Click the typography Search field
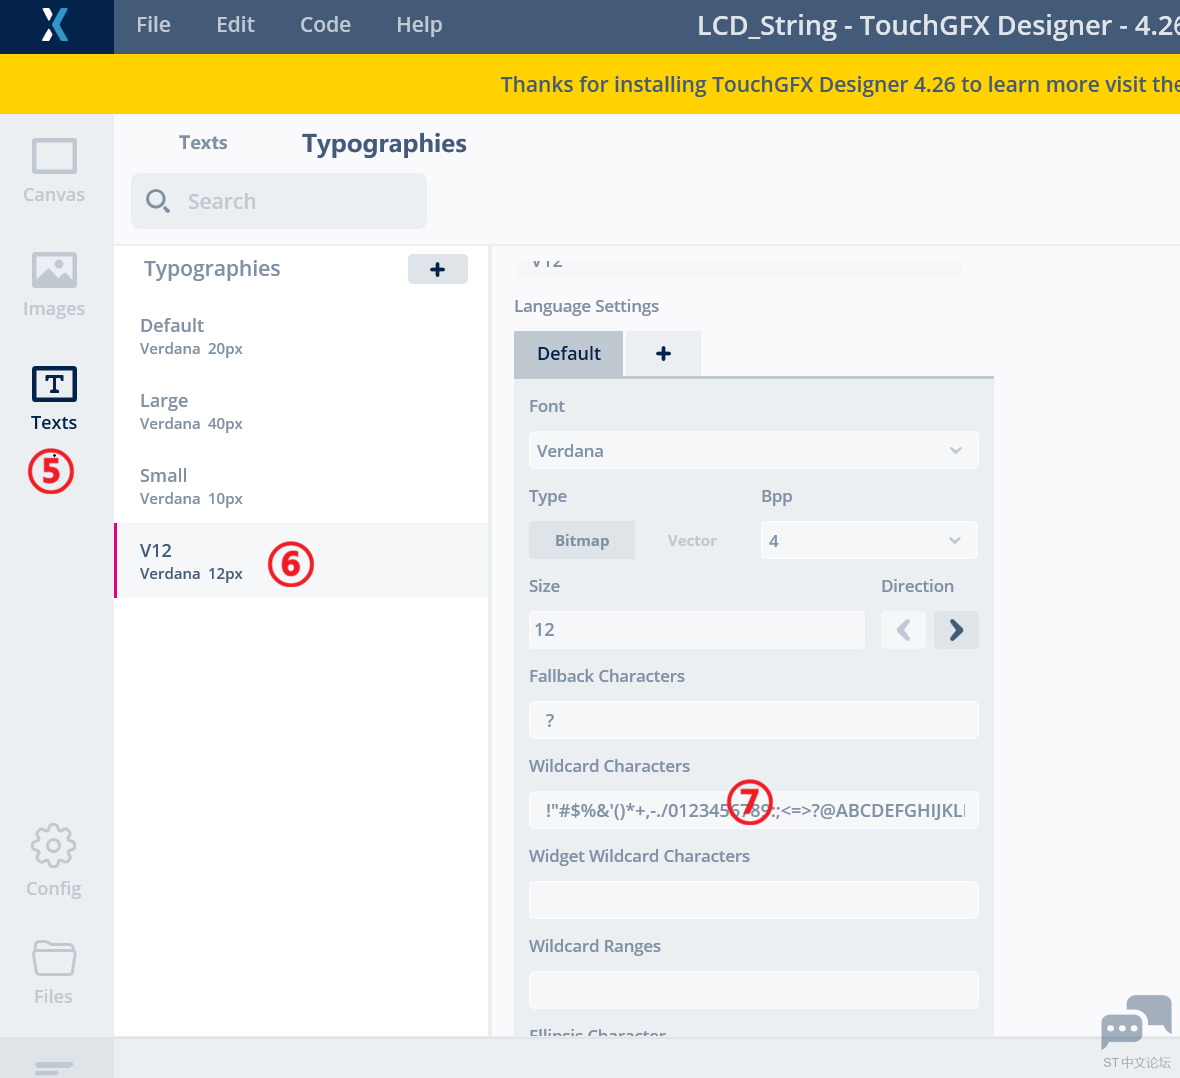1180x1078 pixels. click(278, 201)
